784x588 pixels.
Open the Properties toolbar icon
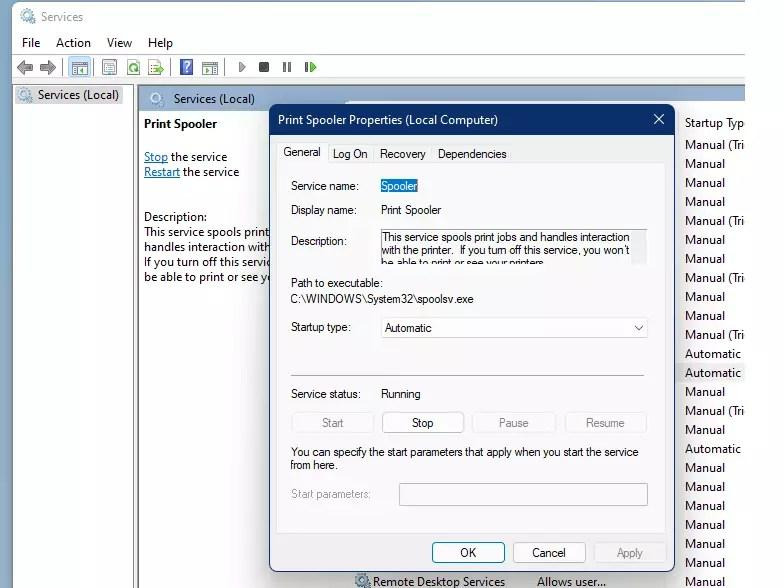pyautogui.click(x=109, y=67)
